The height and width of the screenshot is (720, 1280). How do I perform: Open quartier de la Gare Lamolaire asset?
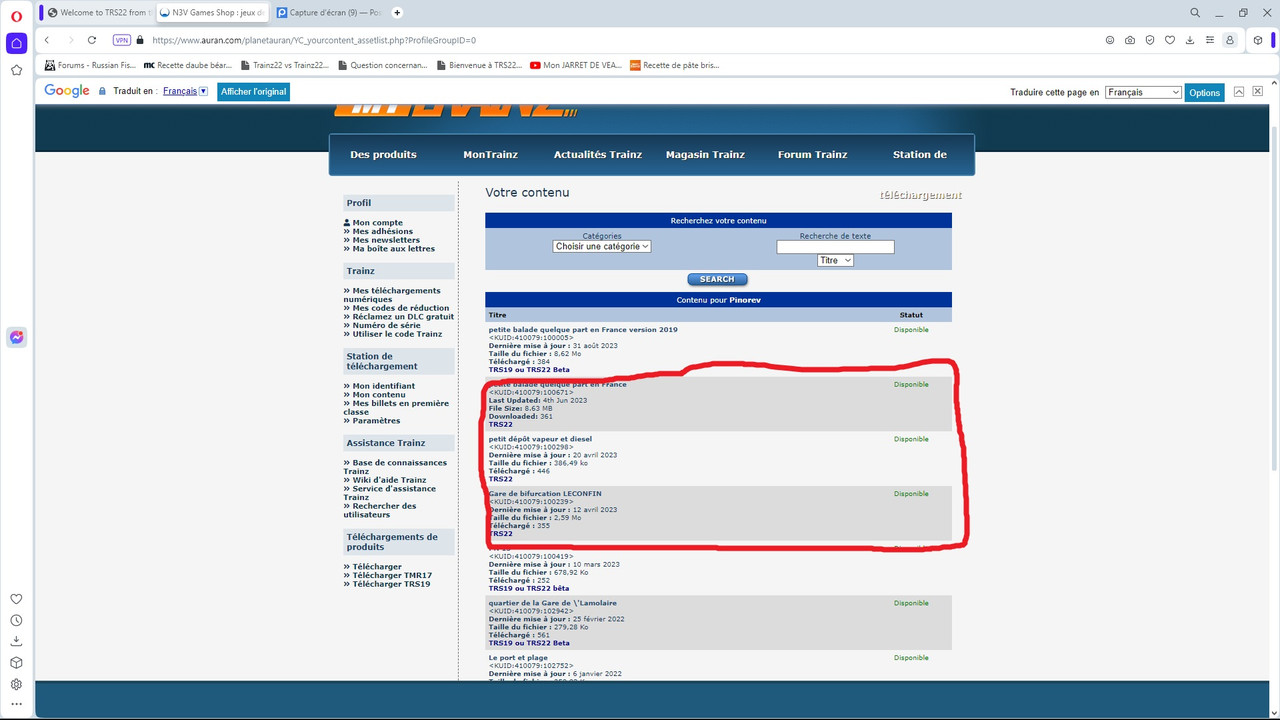(553, 603)
